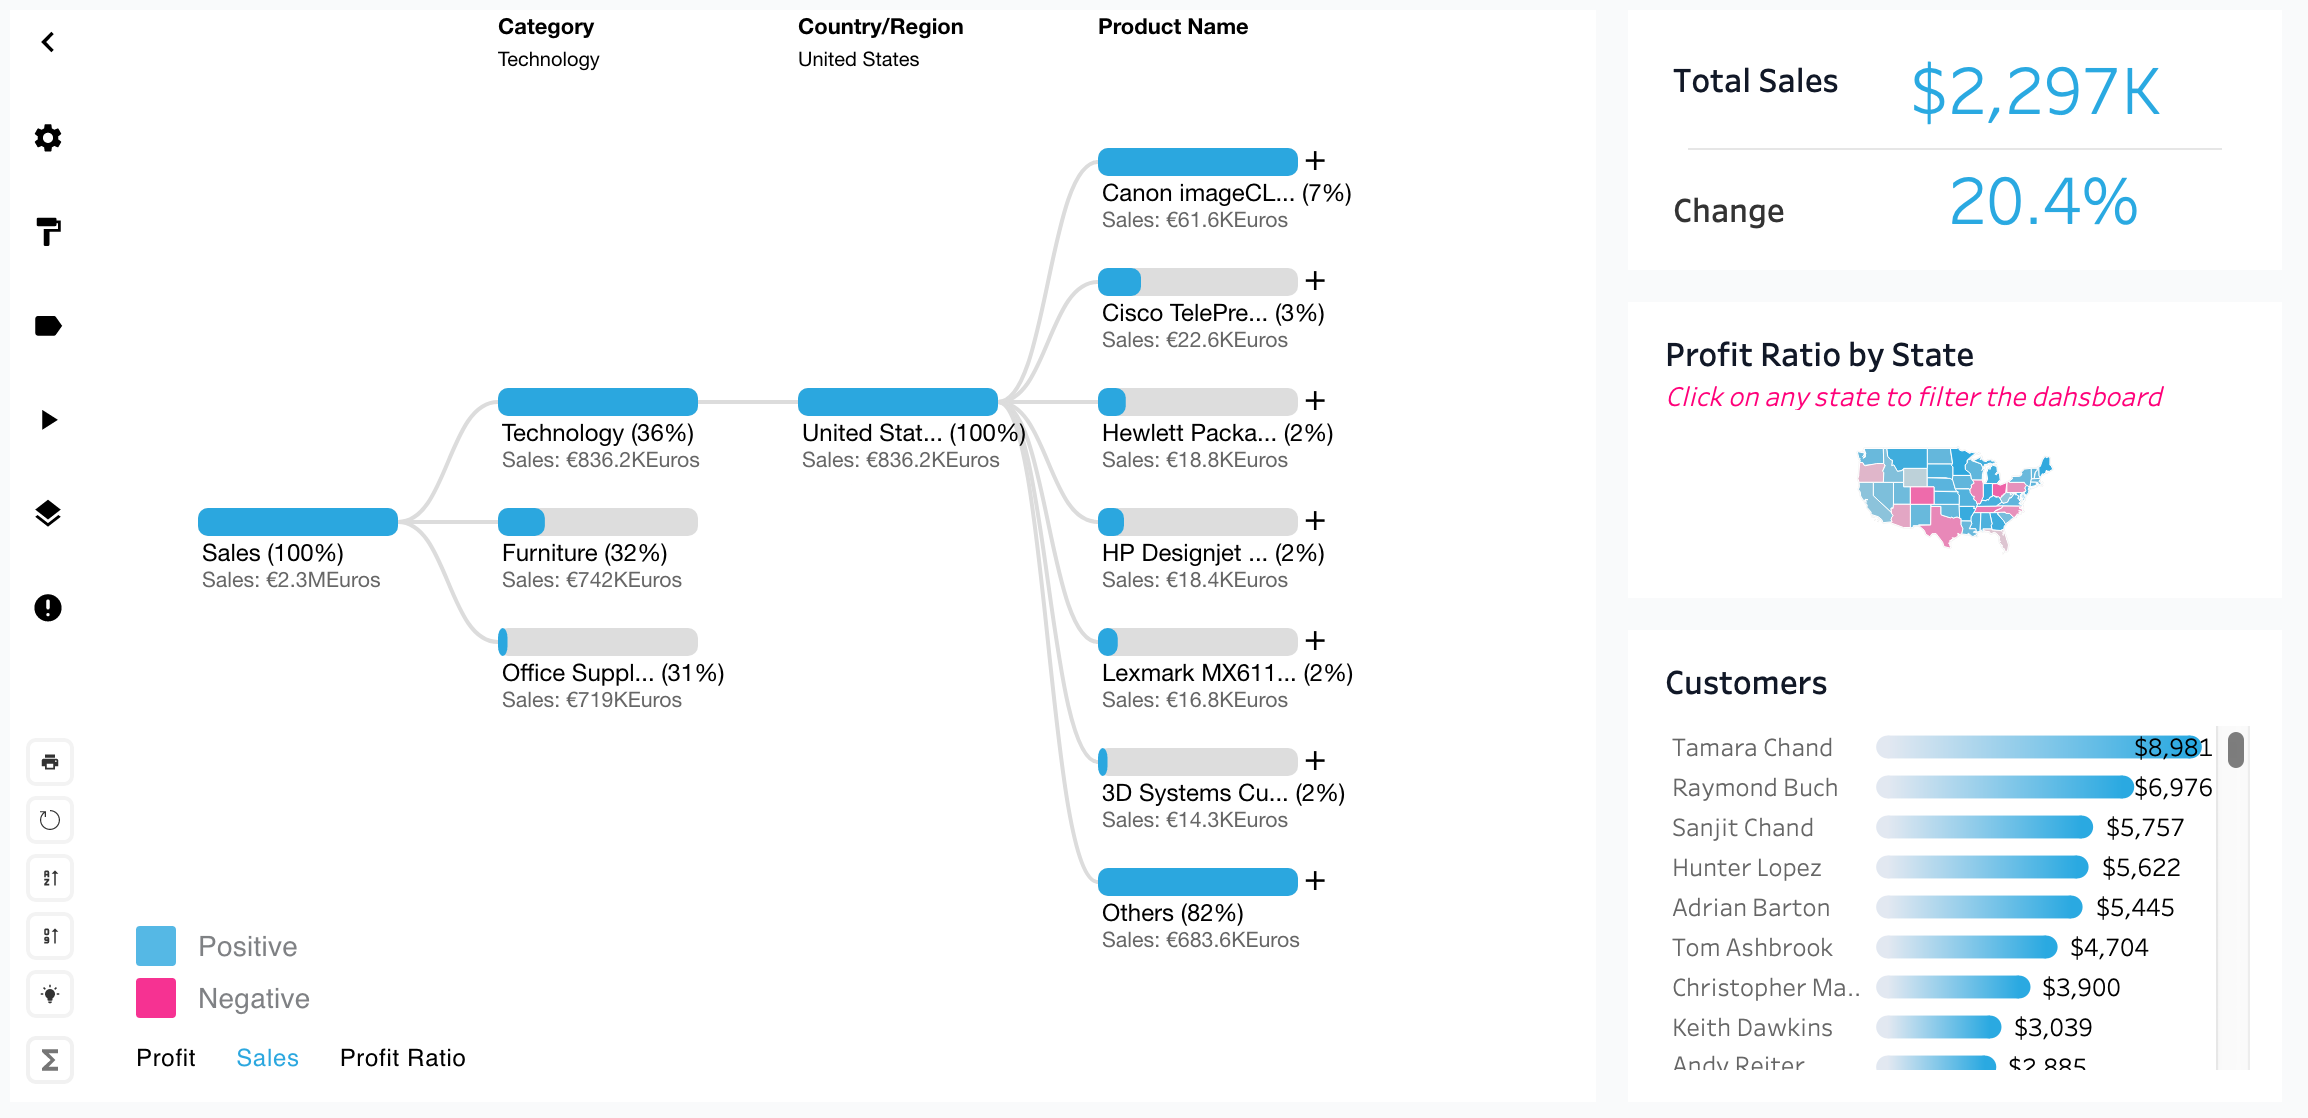Image resolution: width=2308 pixels, height=1118 pixels.
Task: Switch to the Profit Ratio measure tab
Action: [x=402, y=1058]
